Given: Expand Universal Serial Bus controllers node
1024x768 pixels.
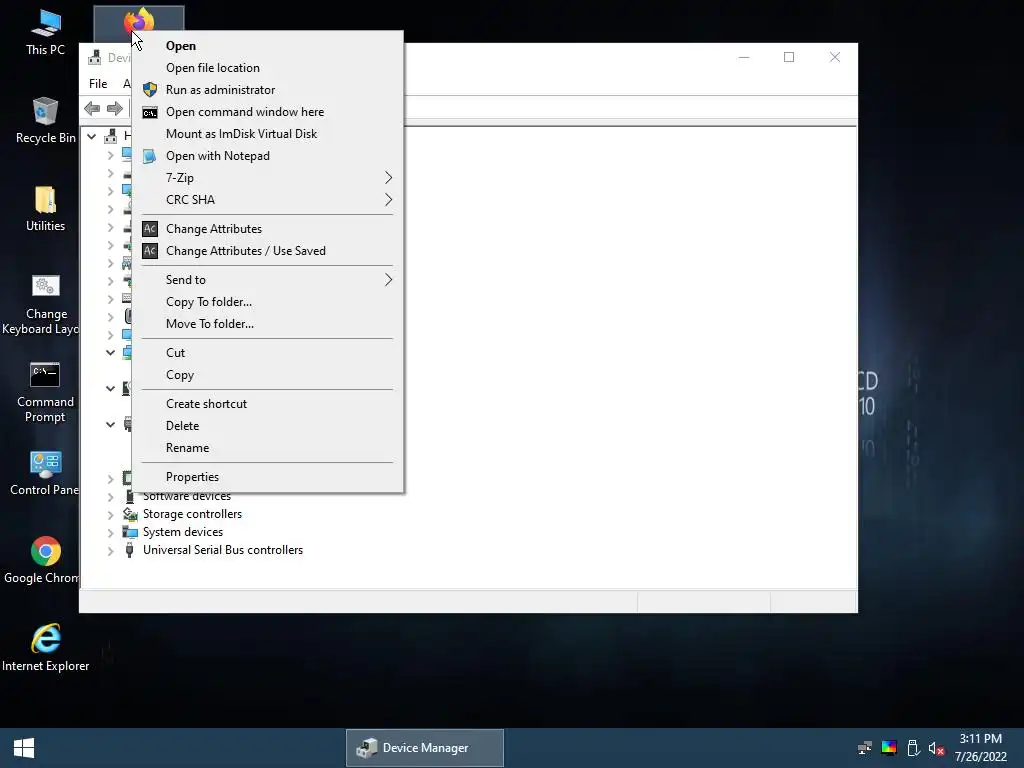Looking at the screenshot, I should pos(110,551).
